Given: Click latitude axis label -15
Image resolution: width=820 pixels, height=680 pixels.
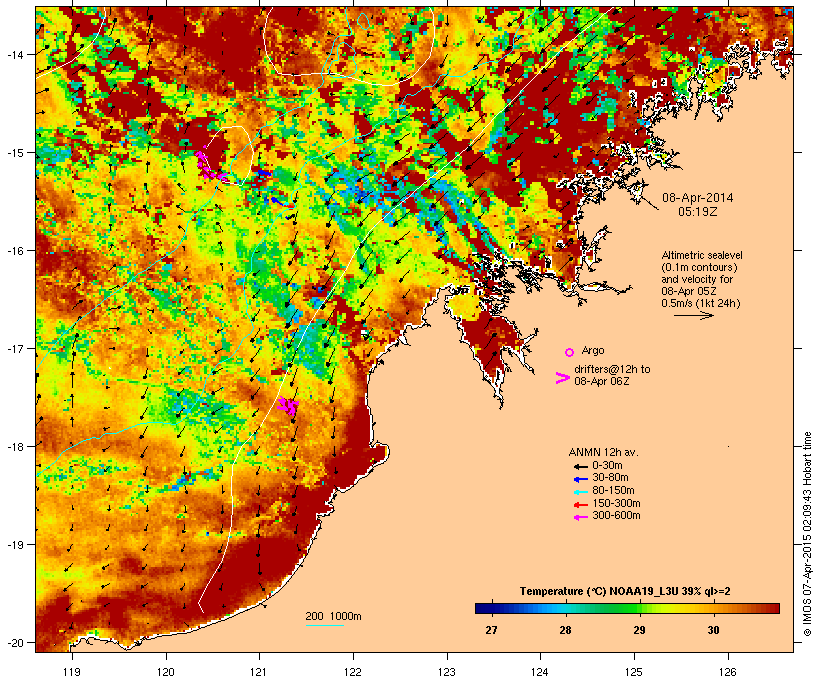Looking at the screenshot, I should point(15,153).
